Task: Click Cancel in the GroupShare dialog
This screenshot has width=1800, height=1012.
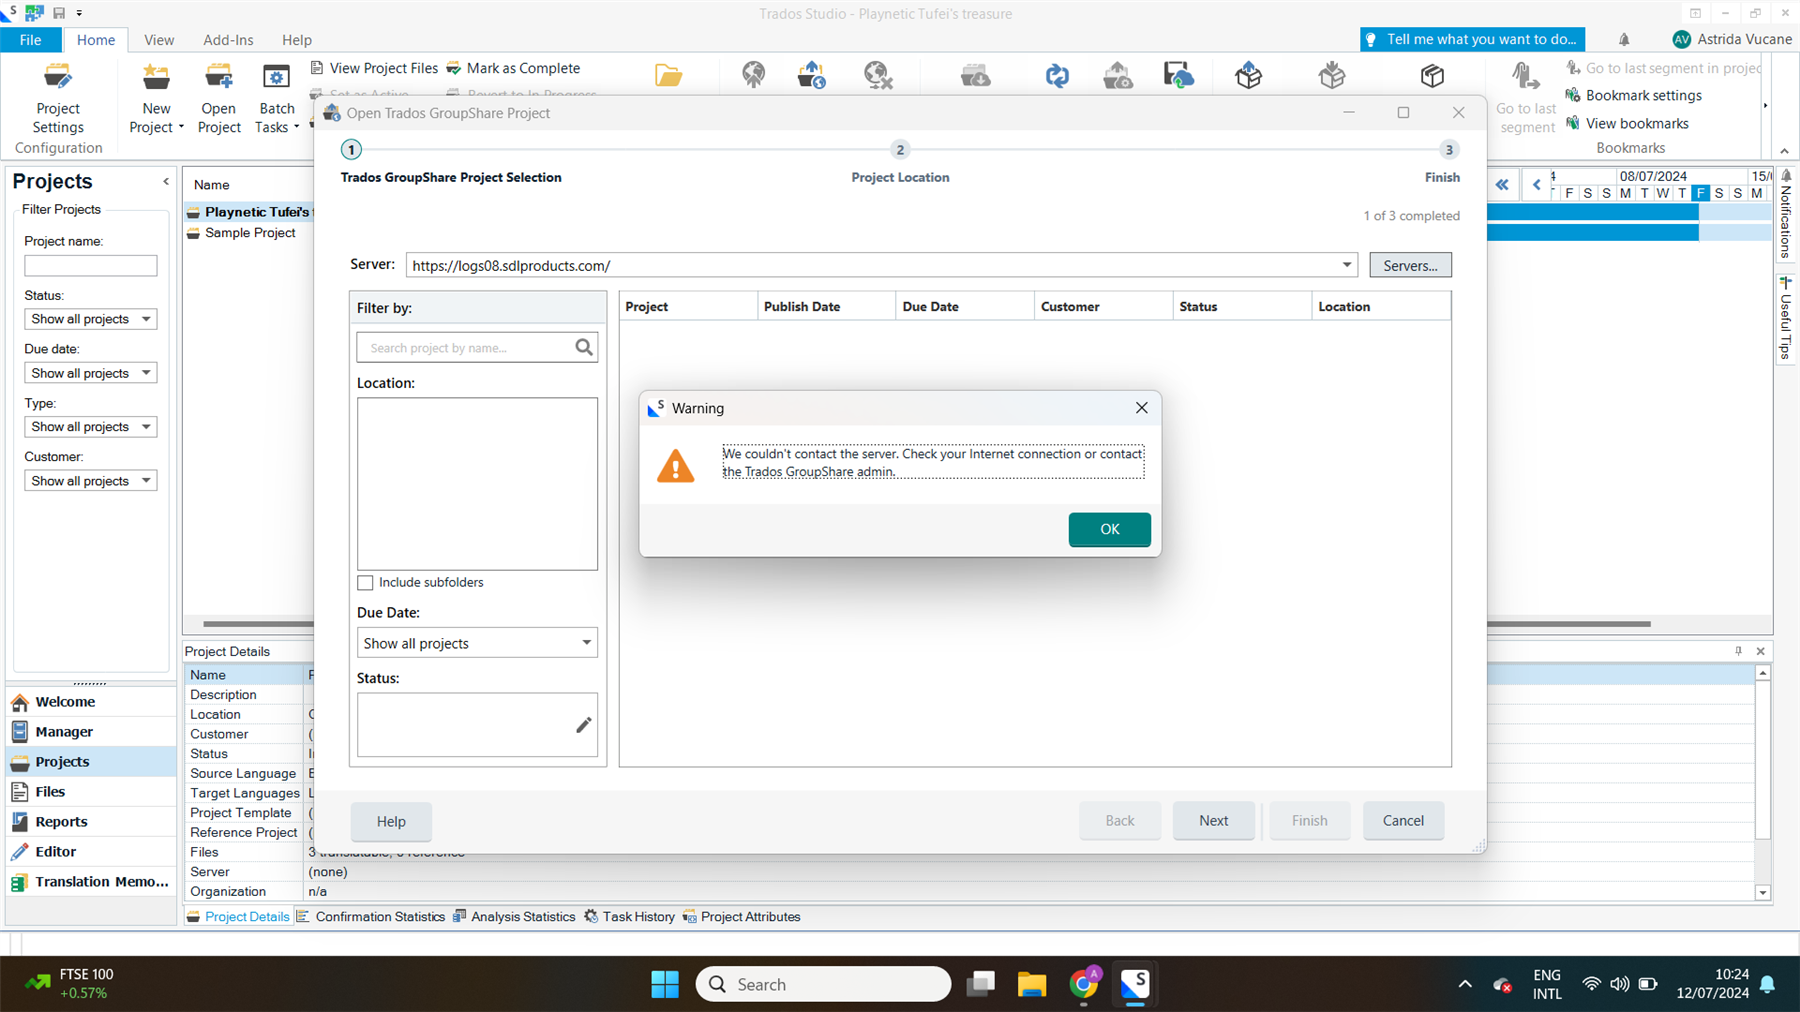Action: click(x=1403, y=821)
